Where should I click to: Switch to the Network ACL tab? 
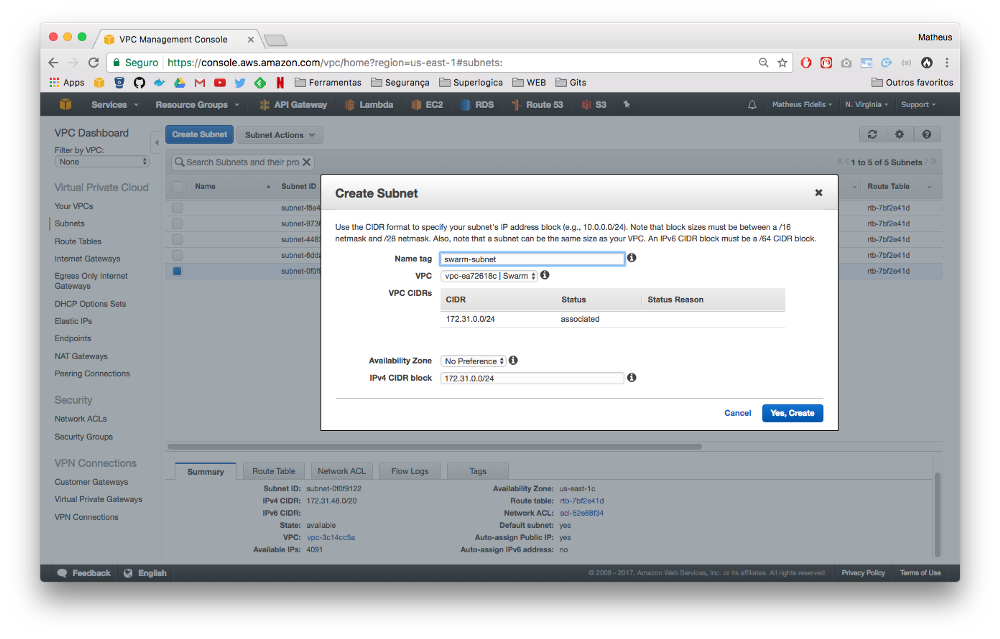click(342, 471)
